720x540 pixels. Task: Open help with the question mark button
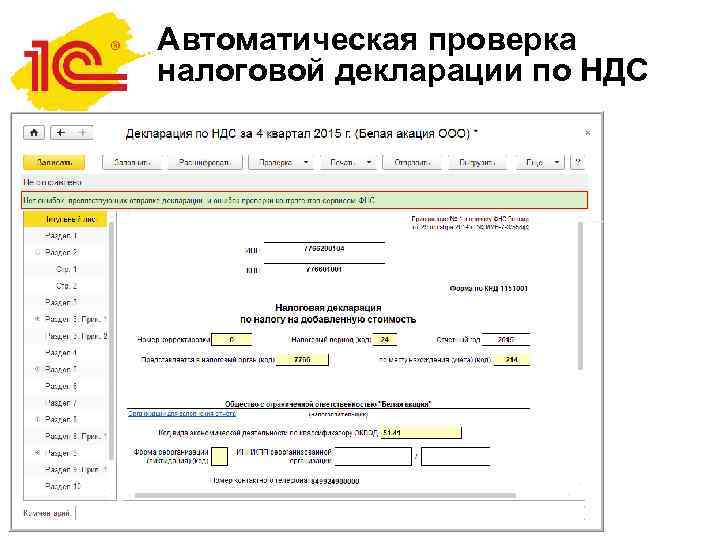578,162
